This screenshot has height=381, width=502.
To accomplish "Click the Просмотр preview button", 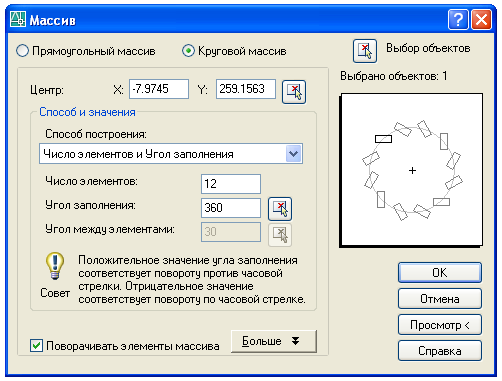I will click(x=440, y=325).
